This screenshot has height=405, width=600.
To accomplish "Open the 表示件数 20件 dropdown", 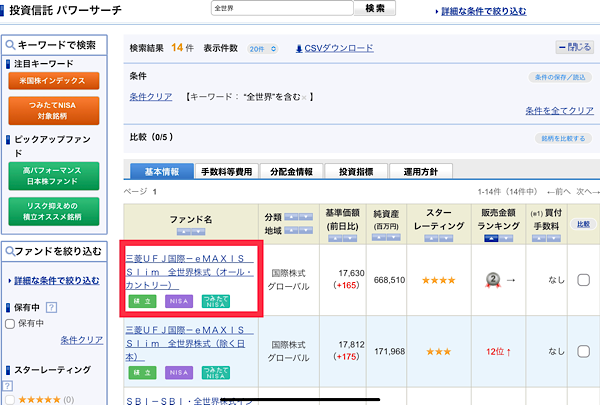I will tap(262, 49).
